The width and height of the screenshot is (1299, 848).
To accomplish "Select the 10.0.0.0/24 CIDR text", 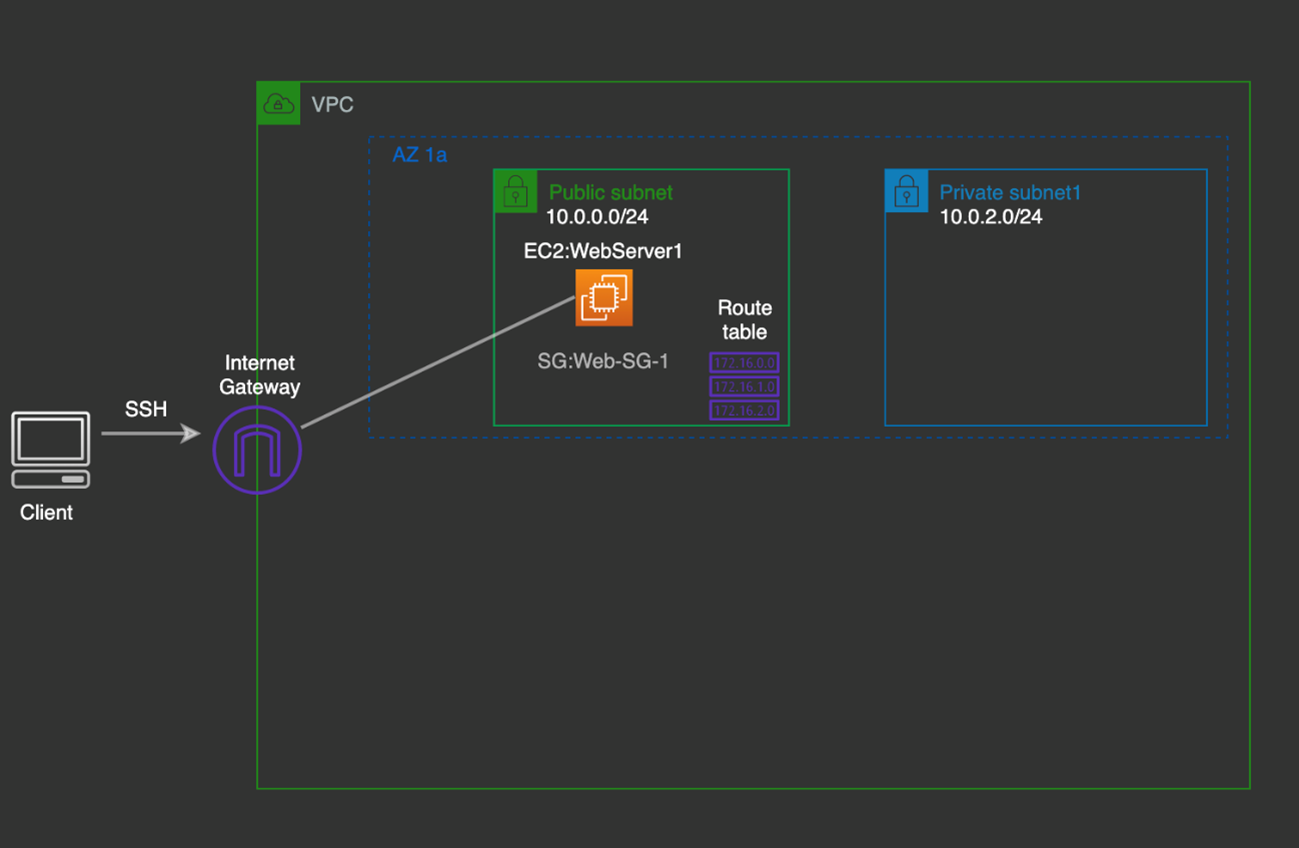I will [597, 217].
